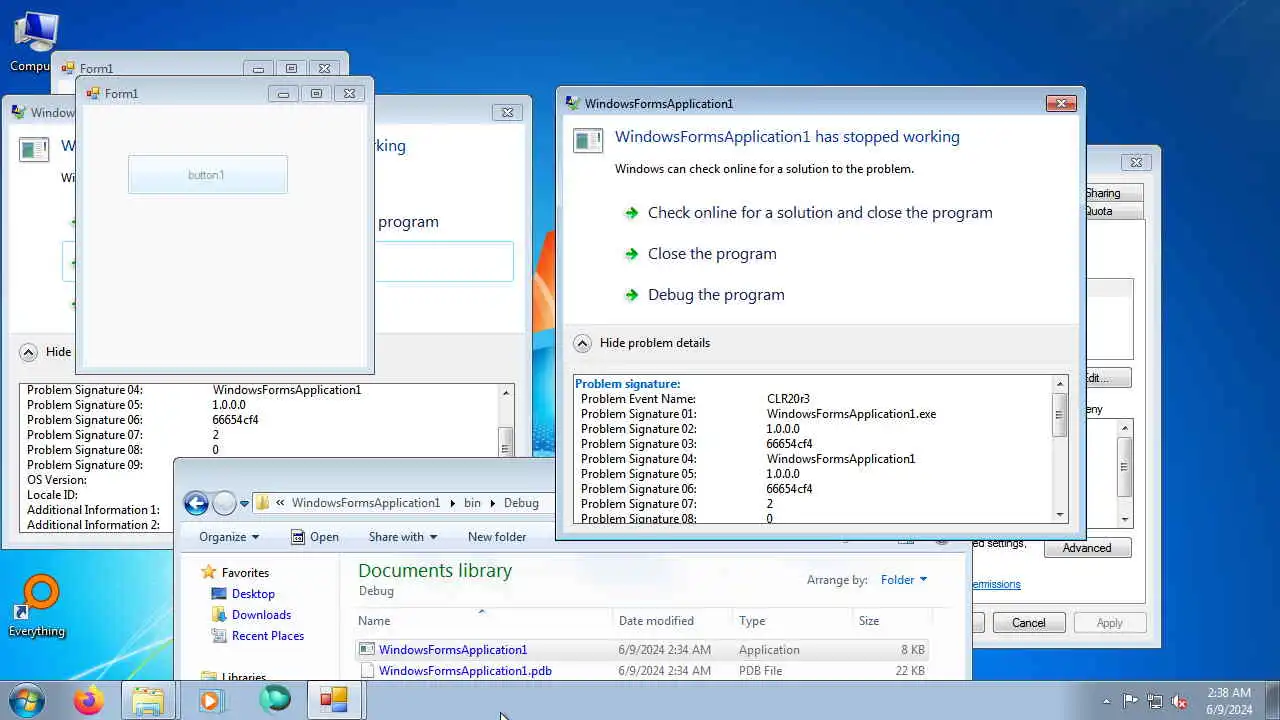The width and height of the screenshot is (1280, 720).
Task: Open Share with dropdown
Action: (x=403, y=537)
